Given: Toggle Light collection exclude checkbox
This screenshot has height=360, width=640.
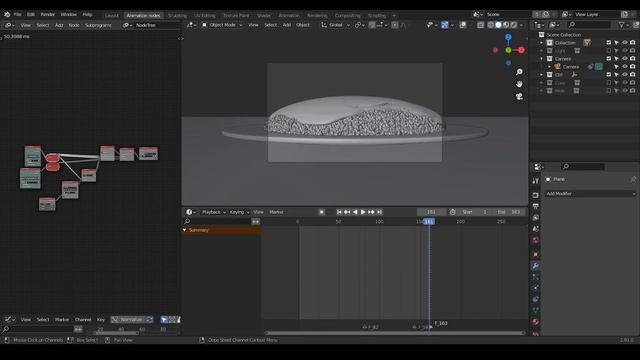Looking at the screenshot, I should coord(609,51).
